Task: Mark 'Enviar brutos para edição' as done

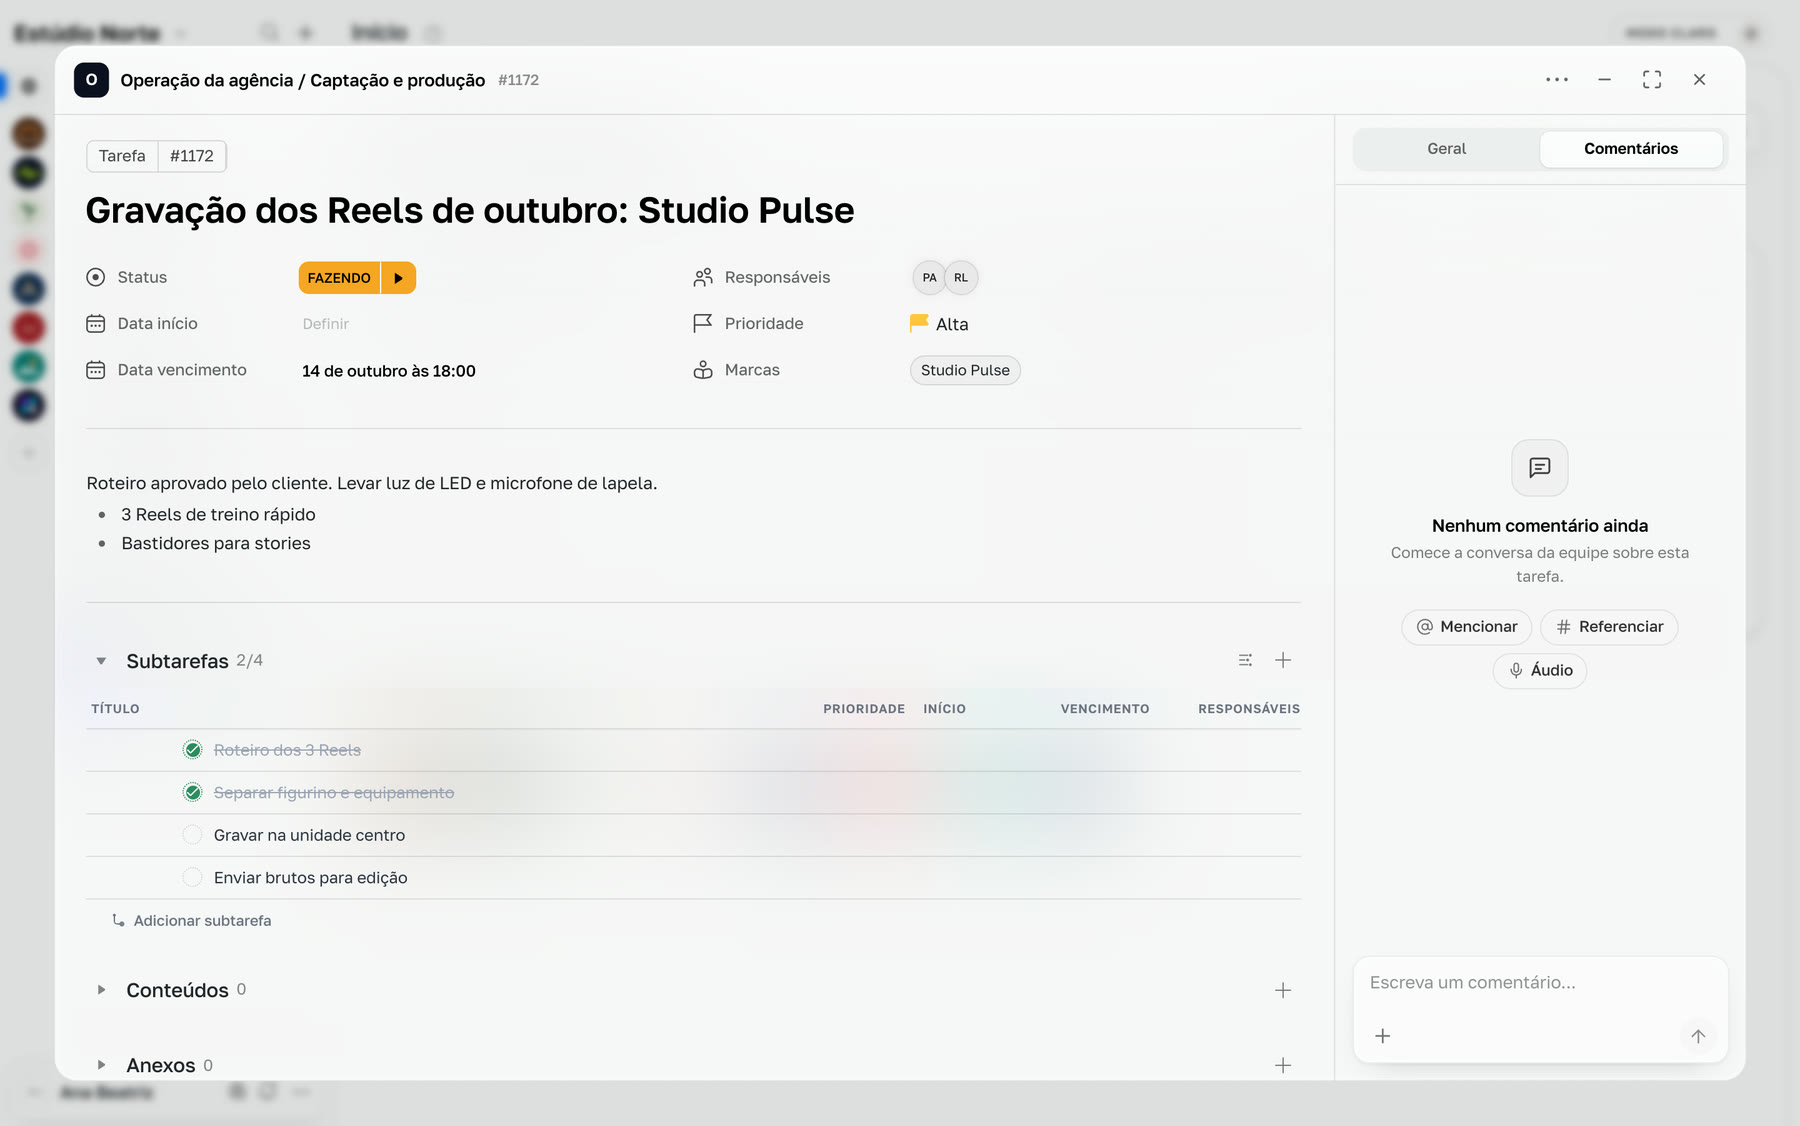Action: click(x=193, y=878)
